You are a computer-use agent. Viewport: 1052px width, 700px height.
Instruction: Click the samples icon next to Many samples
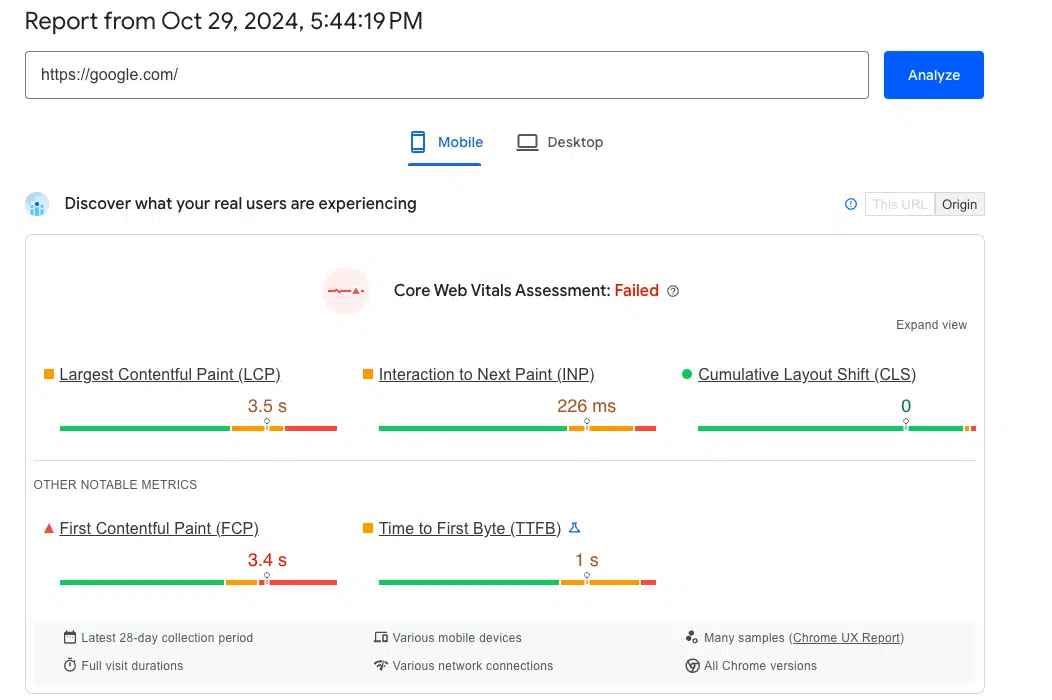tap(693, 637)
